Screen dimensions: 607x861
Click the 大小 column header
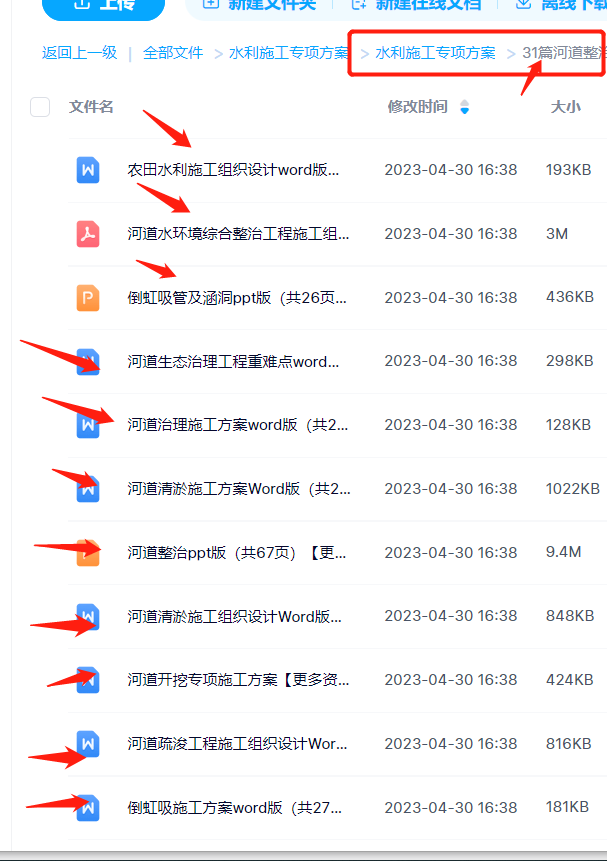(566, 107)
